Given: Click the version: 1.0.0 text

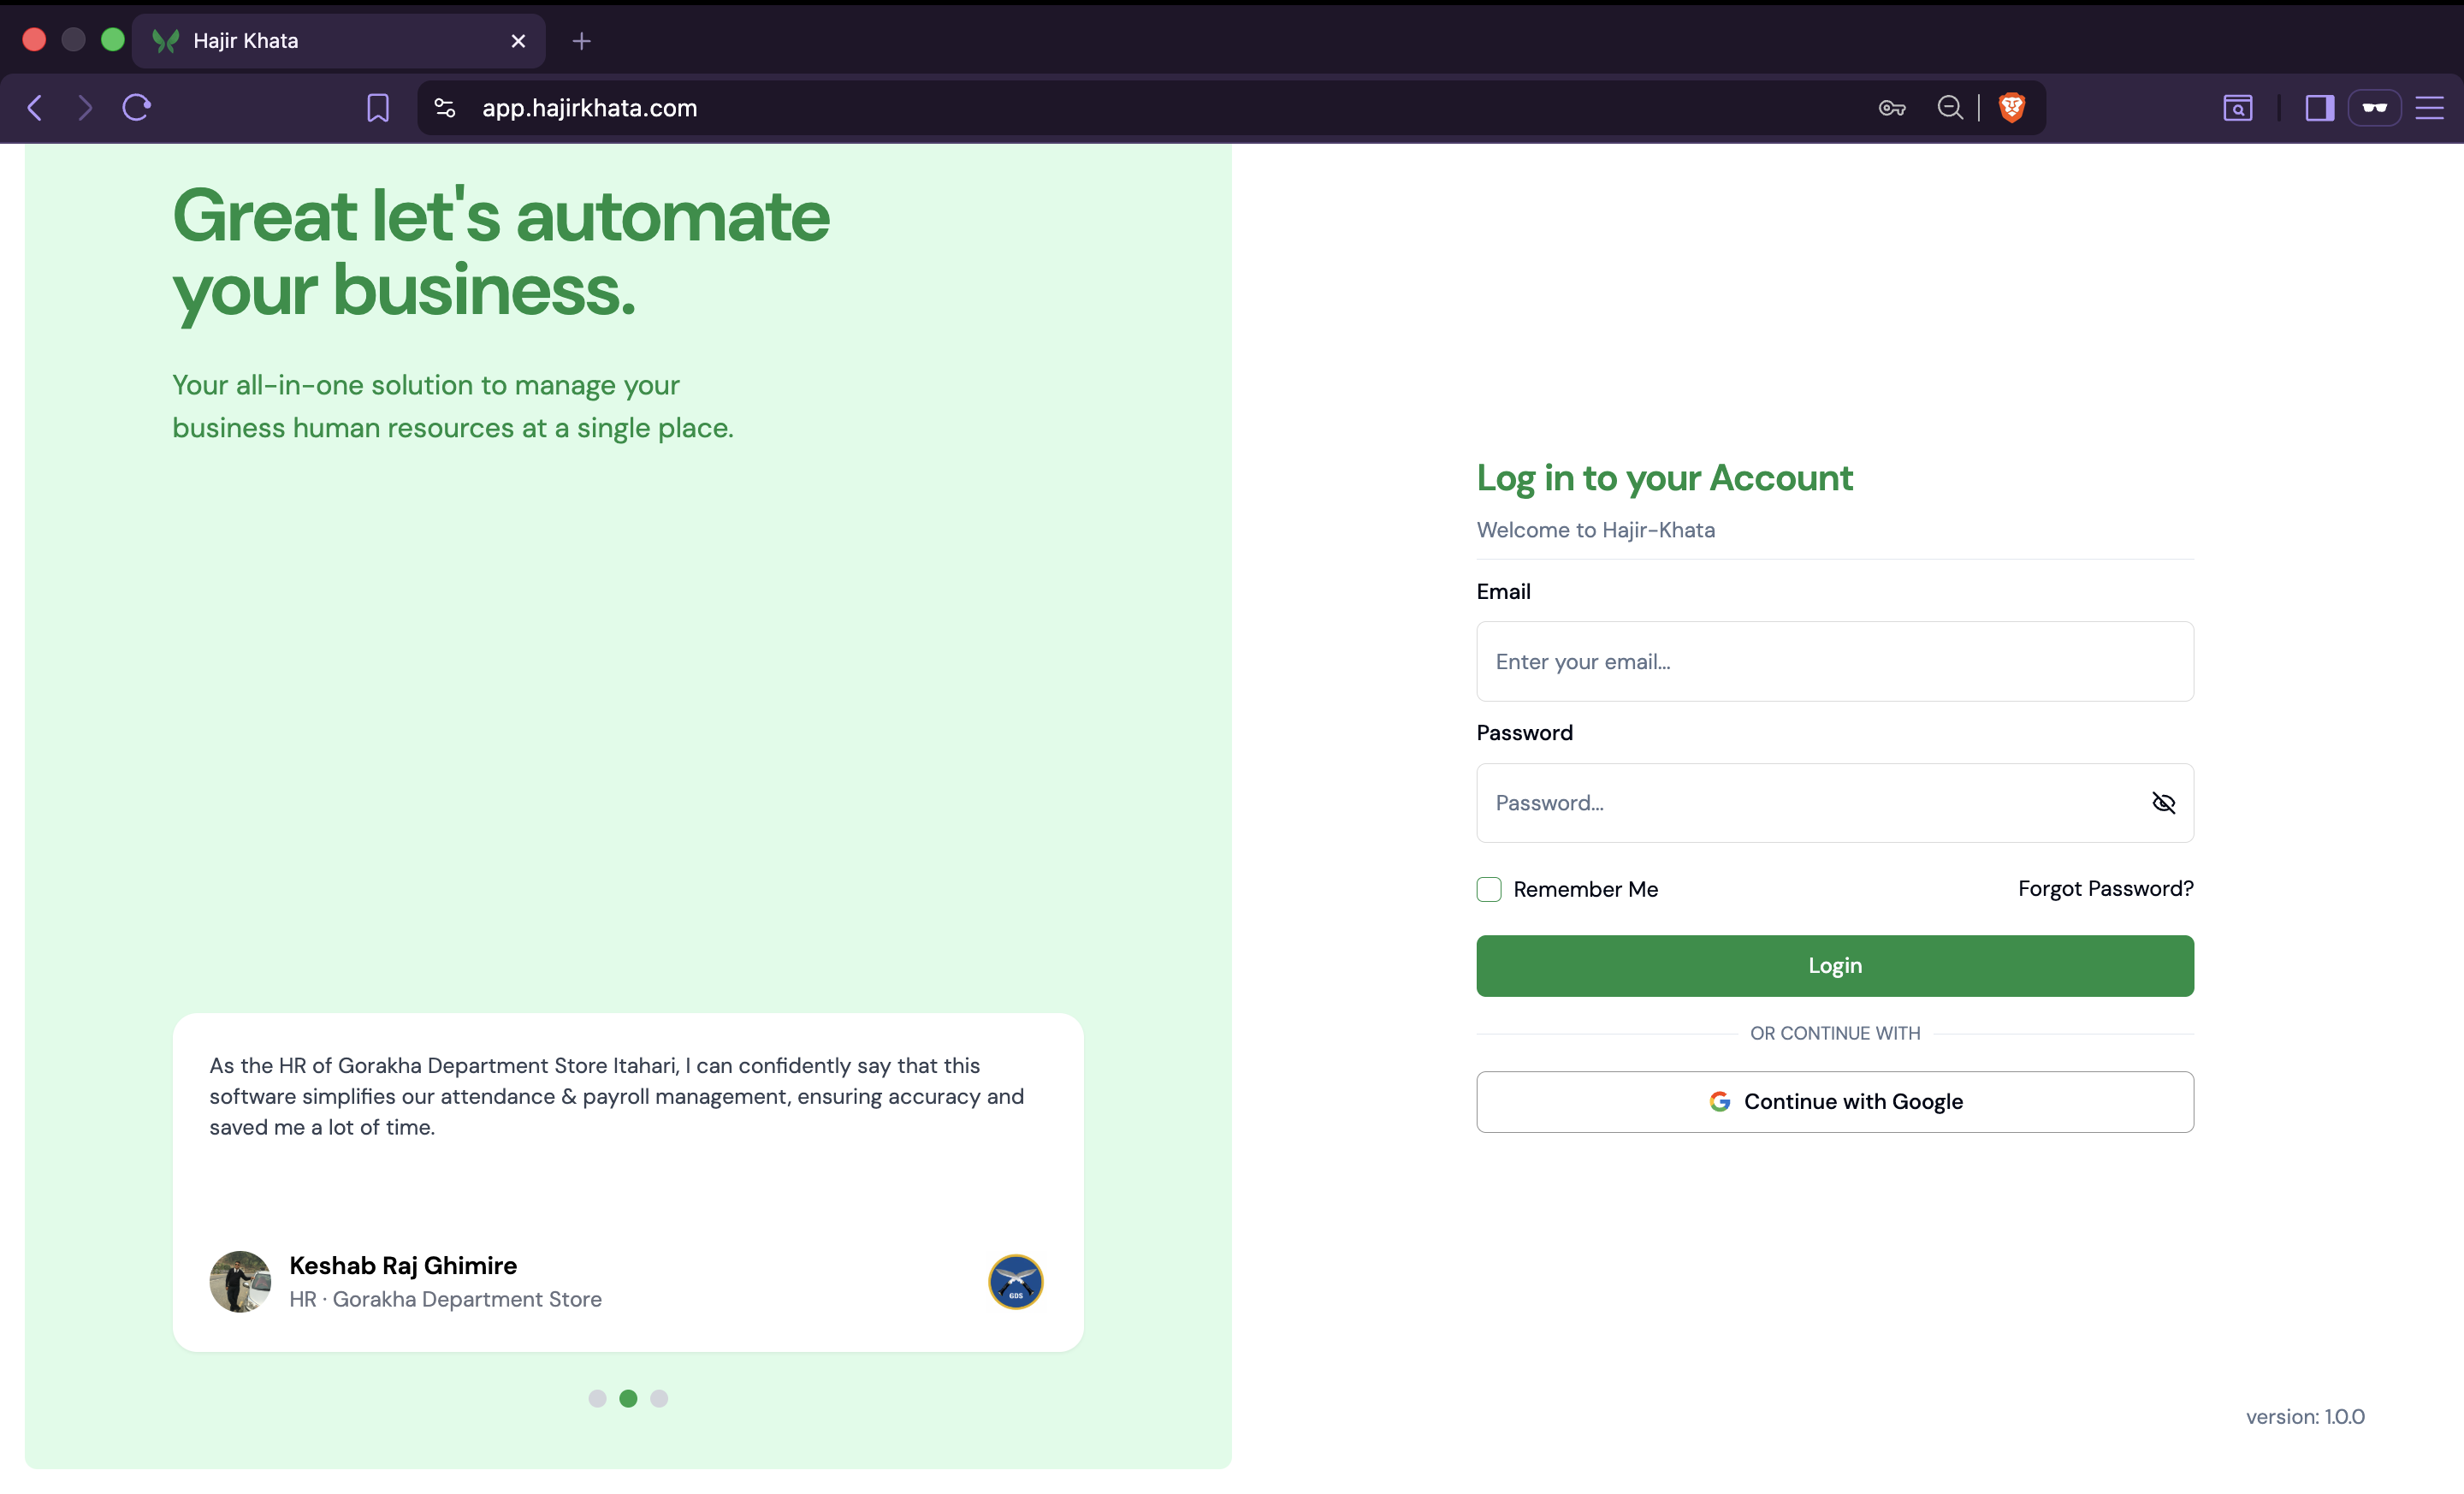Looking at the screenshot, I should pyautogui.click(x=2305, y=1416).
